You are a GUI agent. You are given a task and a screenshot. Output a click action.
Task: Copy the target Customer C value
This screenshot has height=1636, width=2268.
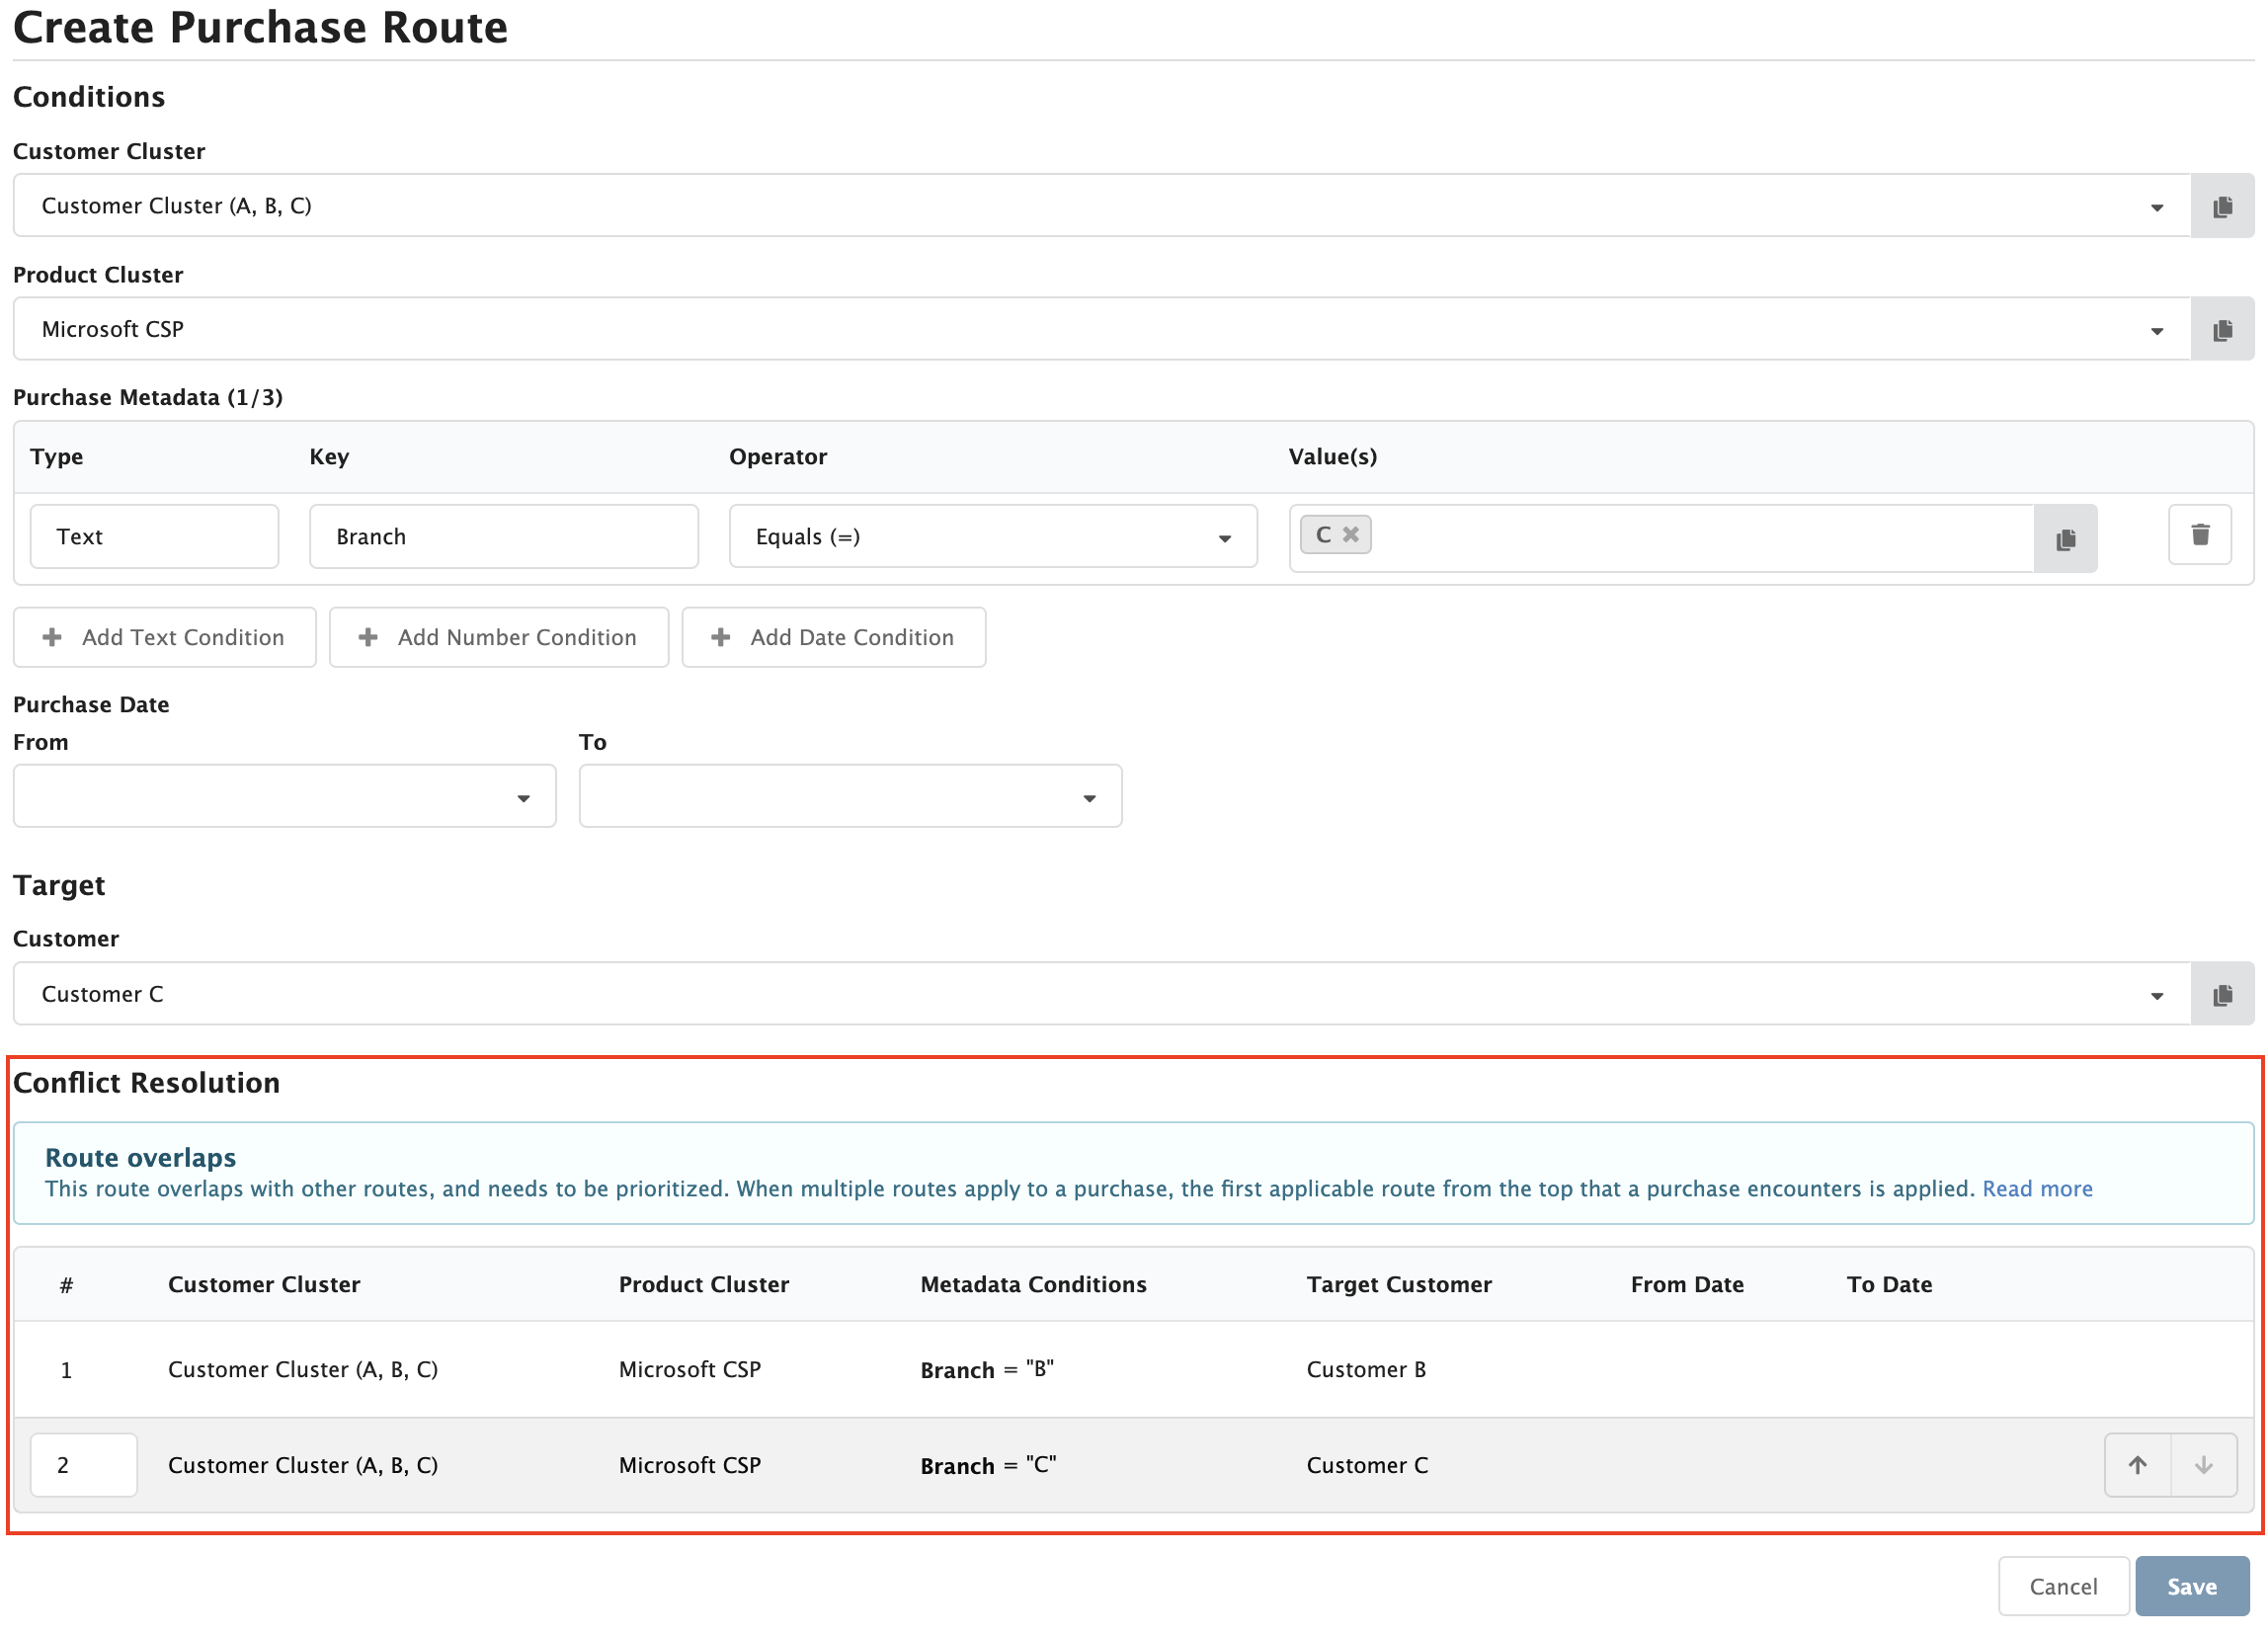click(x=2222, y=993)
